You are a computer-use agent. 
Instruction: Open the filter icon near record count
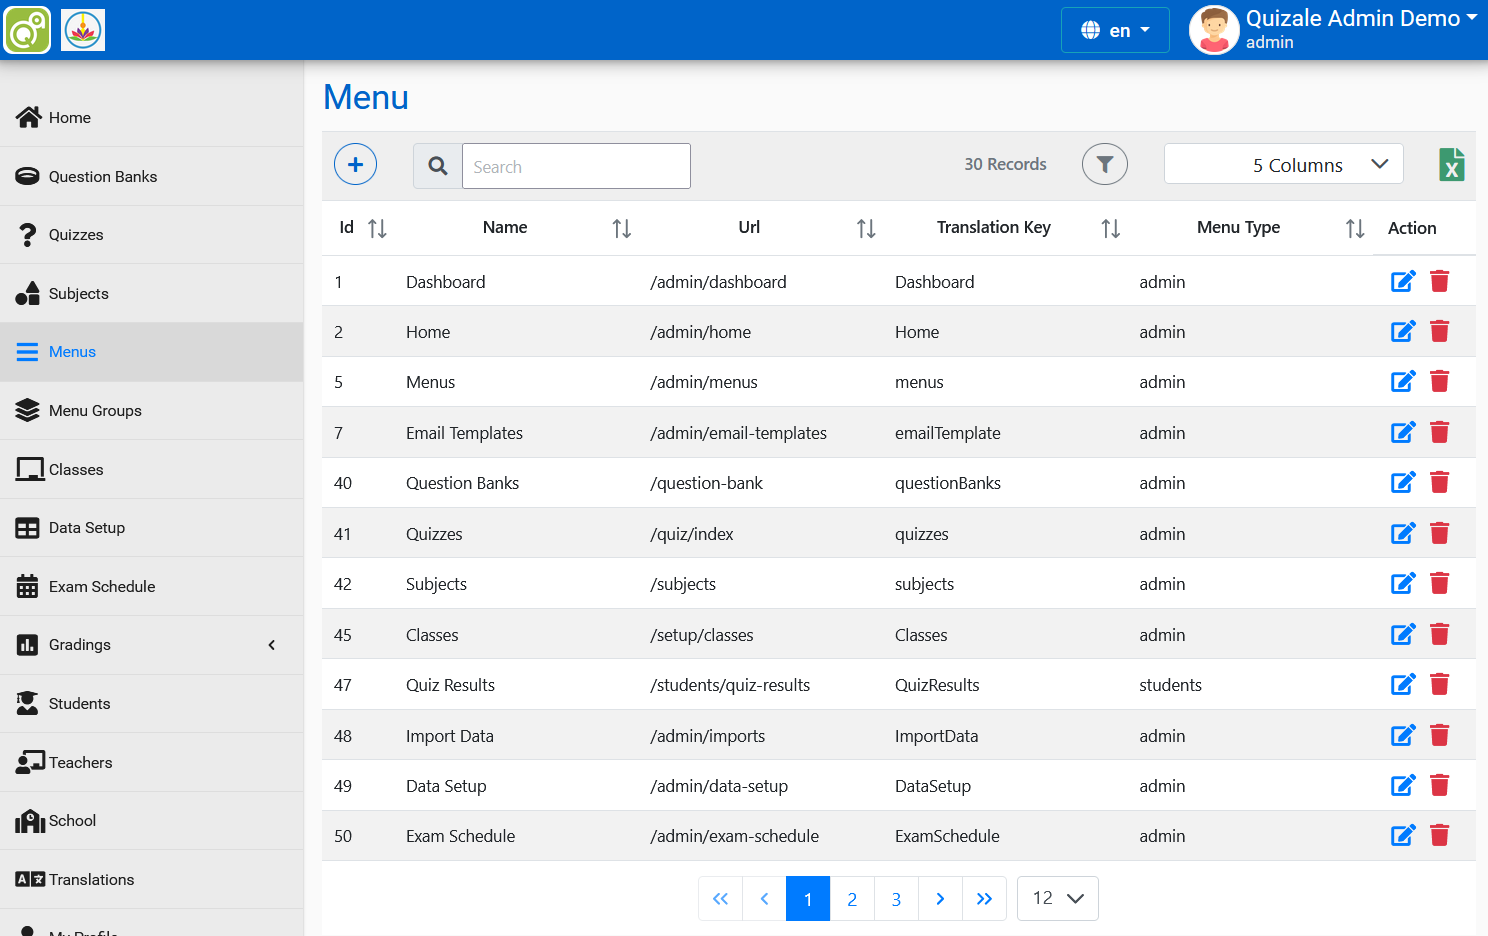coord(1104,164)
